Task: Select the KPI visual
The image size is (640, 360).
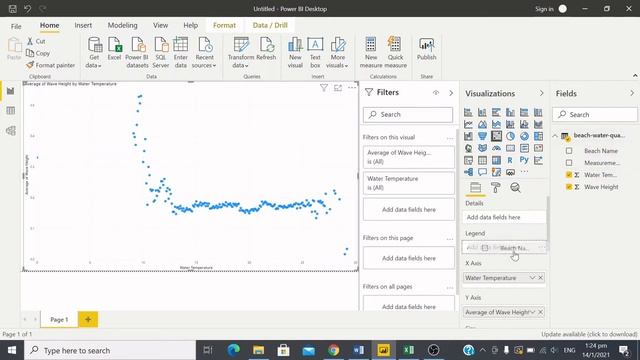Action: pyautogui.click(x=538, y=148)
